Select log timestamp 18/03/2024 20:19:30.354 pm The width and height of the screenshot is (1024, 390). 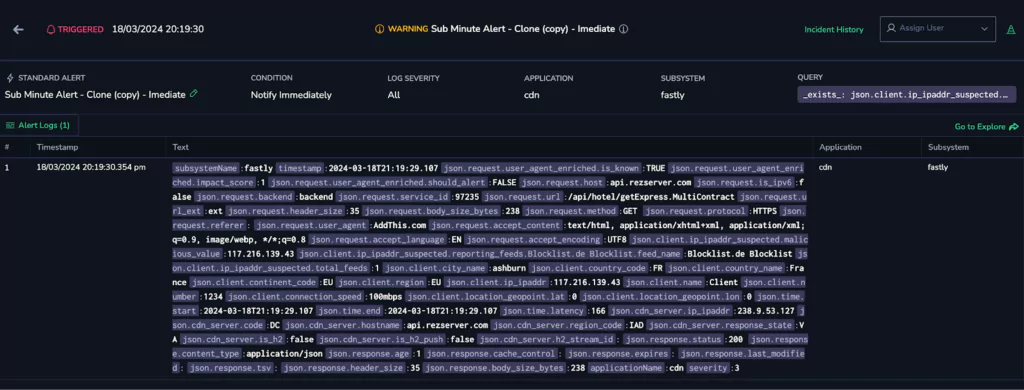pyautogui.click(x=91, y=167)
